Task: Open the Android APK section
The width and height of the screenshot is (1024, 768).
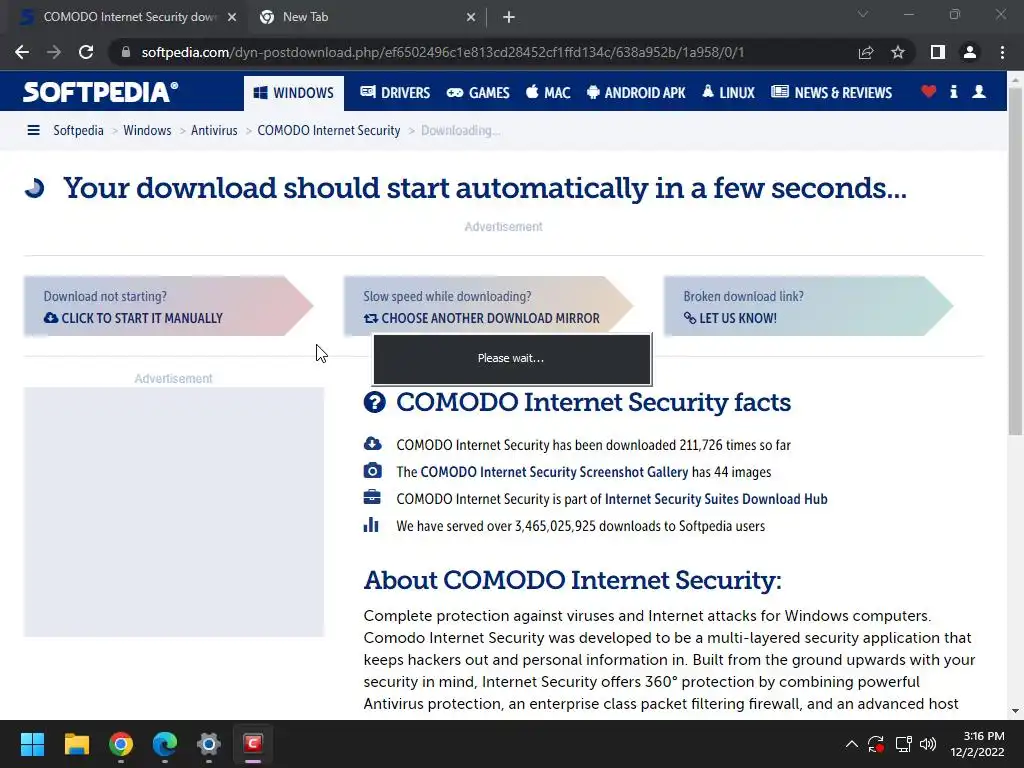Action: pyautogui.click(x=636, y=93)
